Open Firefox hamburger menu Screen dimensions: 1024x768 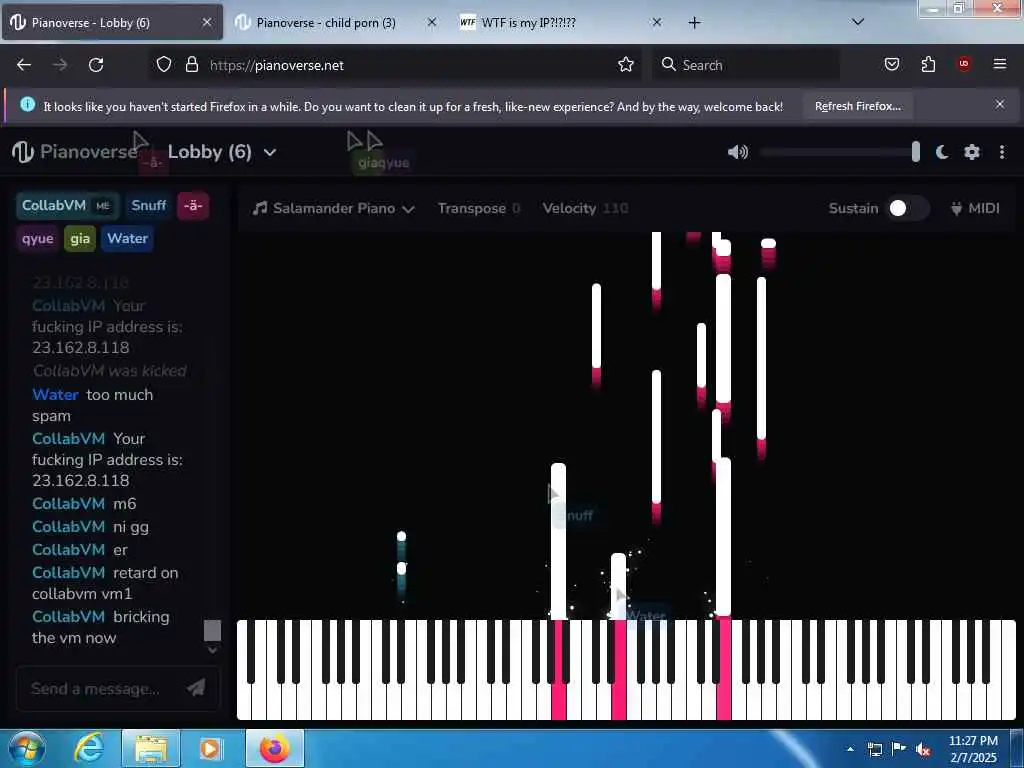(999, 64)
